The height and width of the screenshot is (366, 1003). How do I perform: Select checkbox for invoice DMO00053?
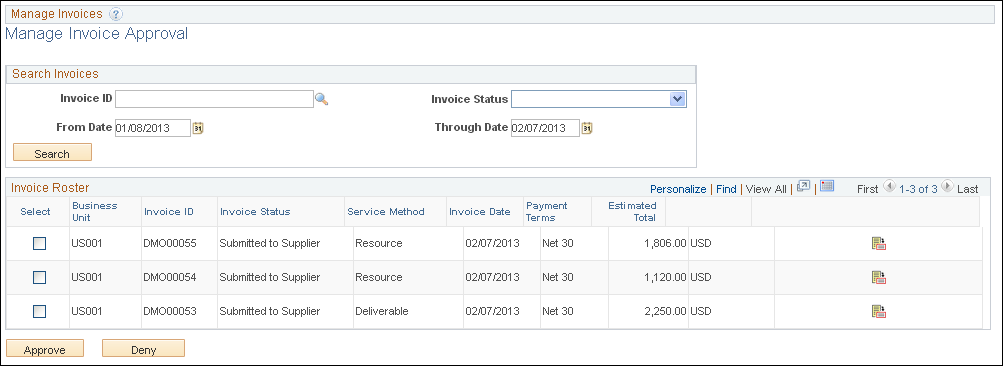coord(40,311)
